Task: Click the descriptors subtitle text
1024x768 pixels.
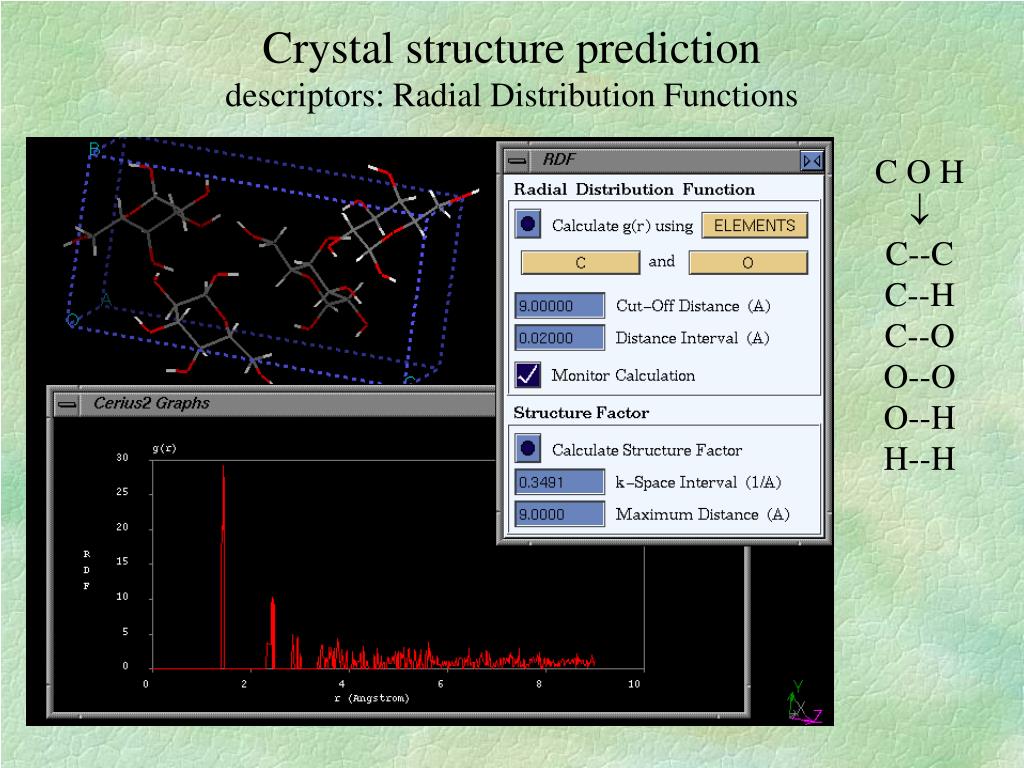Action: 511,95
